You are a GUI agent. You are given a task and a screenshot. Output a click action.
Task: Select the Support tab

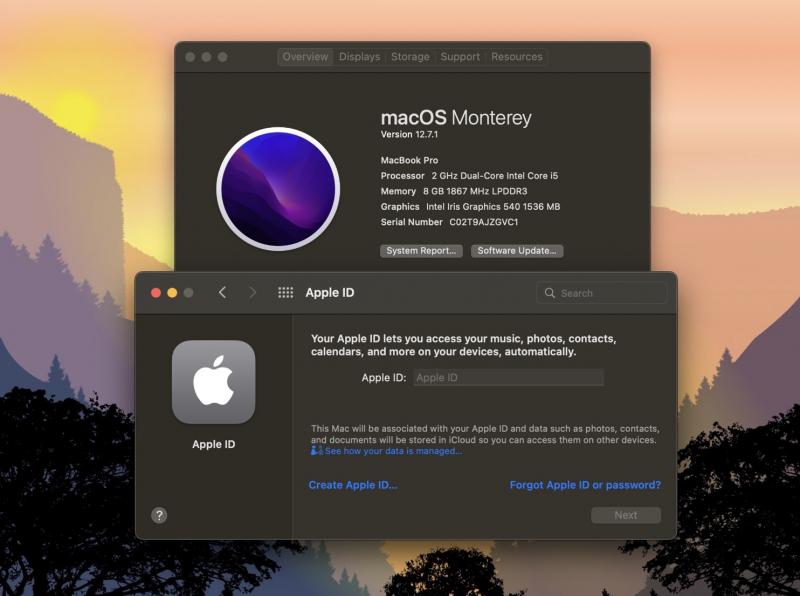[460, 57]
